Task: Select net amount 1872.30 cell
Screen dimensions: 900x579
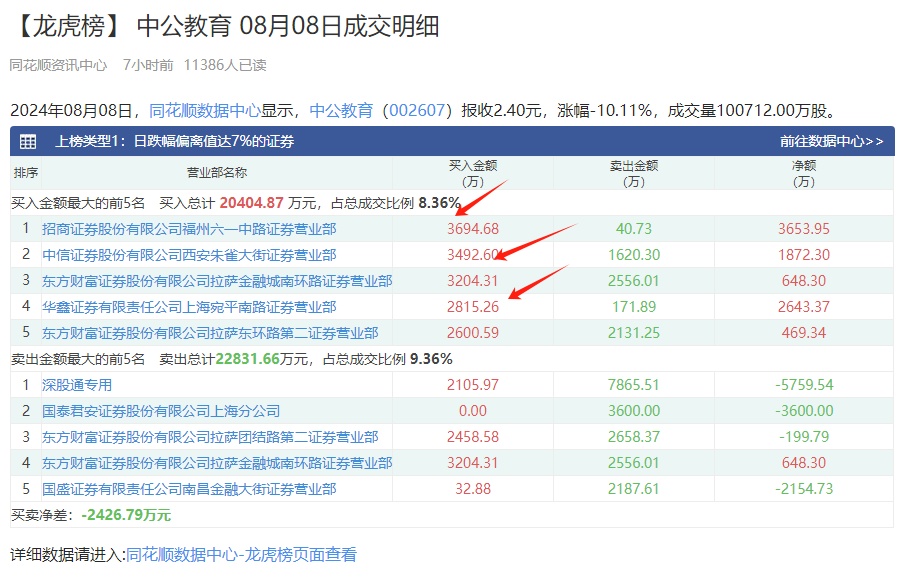Action: pyautogui.click(x=804, y=255)
